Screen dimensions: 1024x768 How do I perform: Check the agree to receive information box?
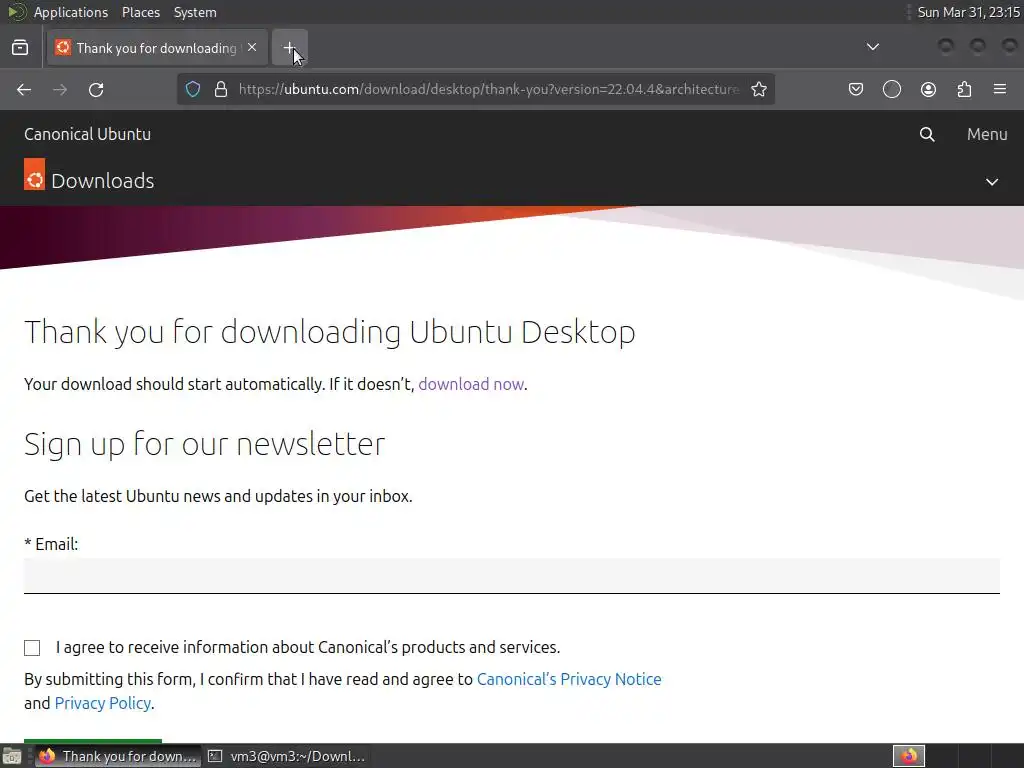[x=32, y=648]
